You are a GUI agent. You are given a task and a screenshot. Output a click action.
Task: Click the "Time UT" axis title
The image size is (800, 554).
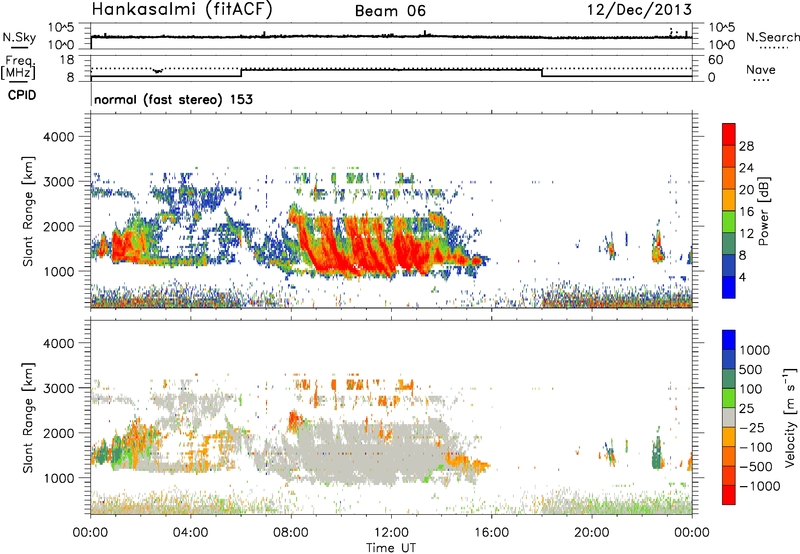pyautogui.click(x=391, y=548)
